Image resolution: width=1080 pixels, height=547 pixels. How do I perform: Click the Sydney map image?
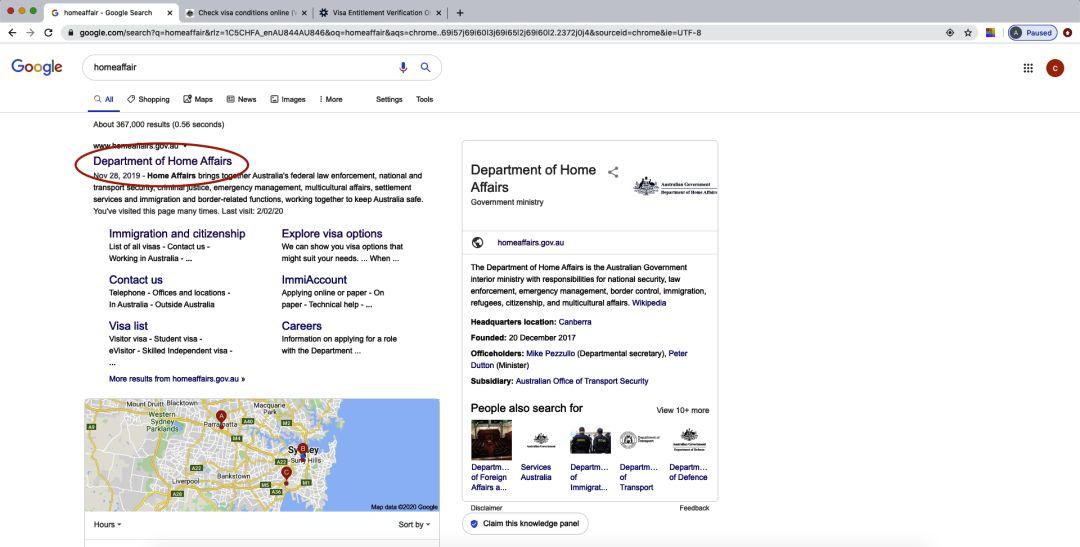(262, 455)
